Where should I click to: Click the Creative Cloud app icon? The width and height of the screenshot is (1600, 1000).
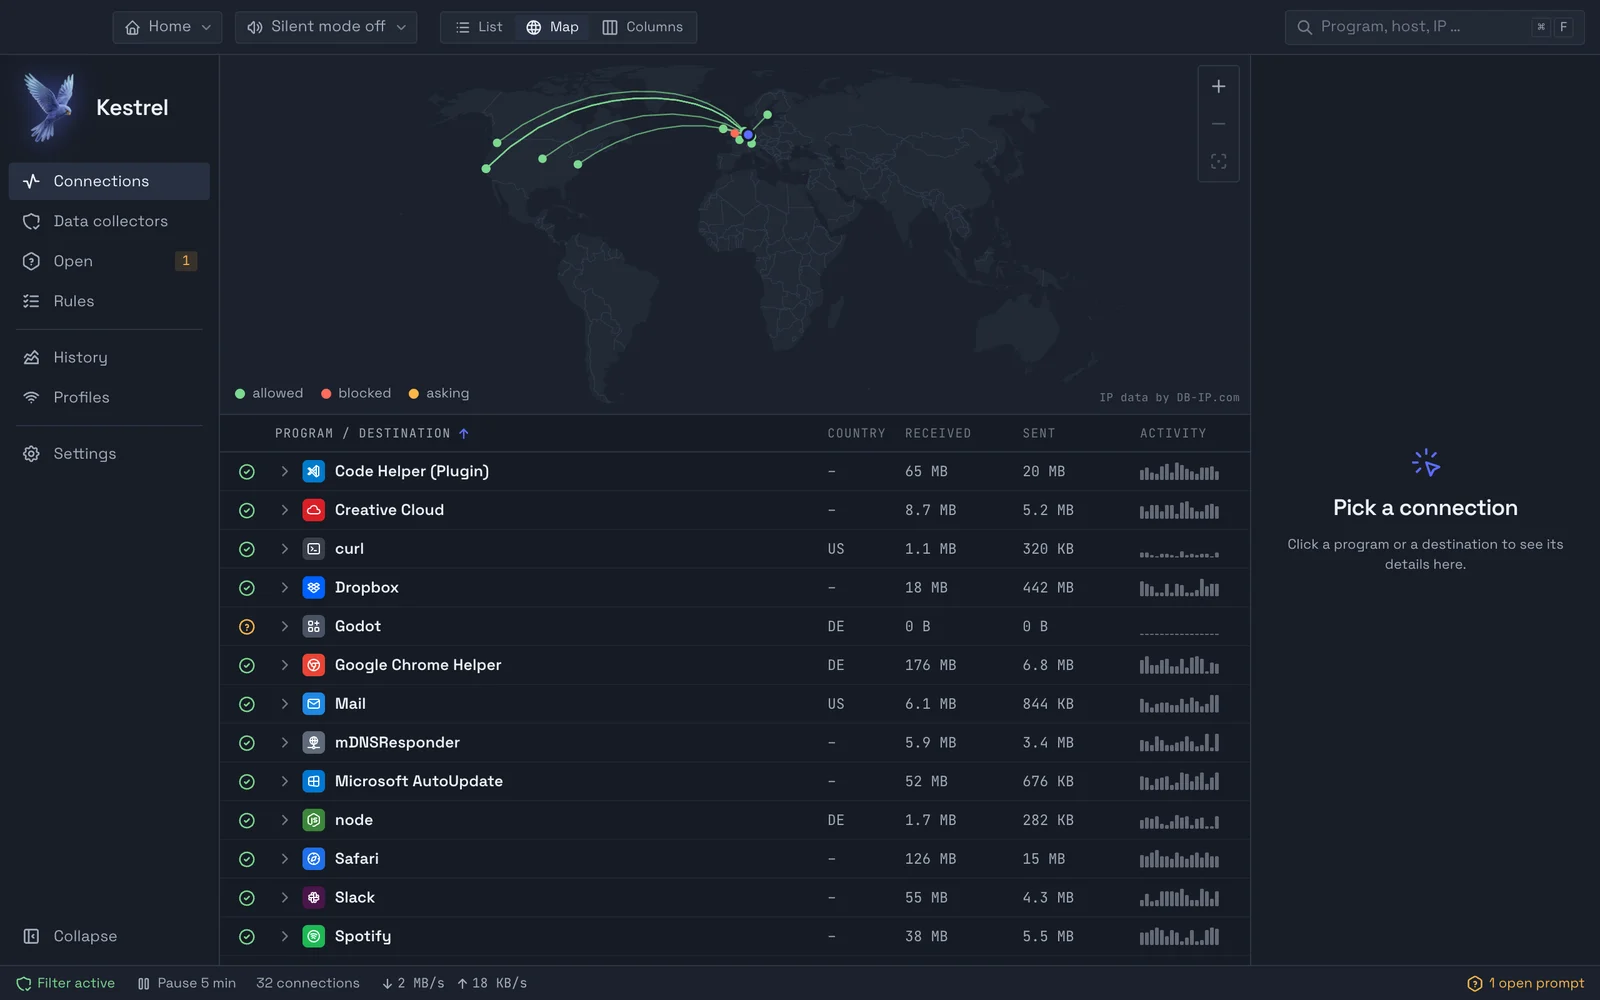point(314,510)
